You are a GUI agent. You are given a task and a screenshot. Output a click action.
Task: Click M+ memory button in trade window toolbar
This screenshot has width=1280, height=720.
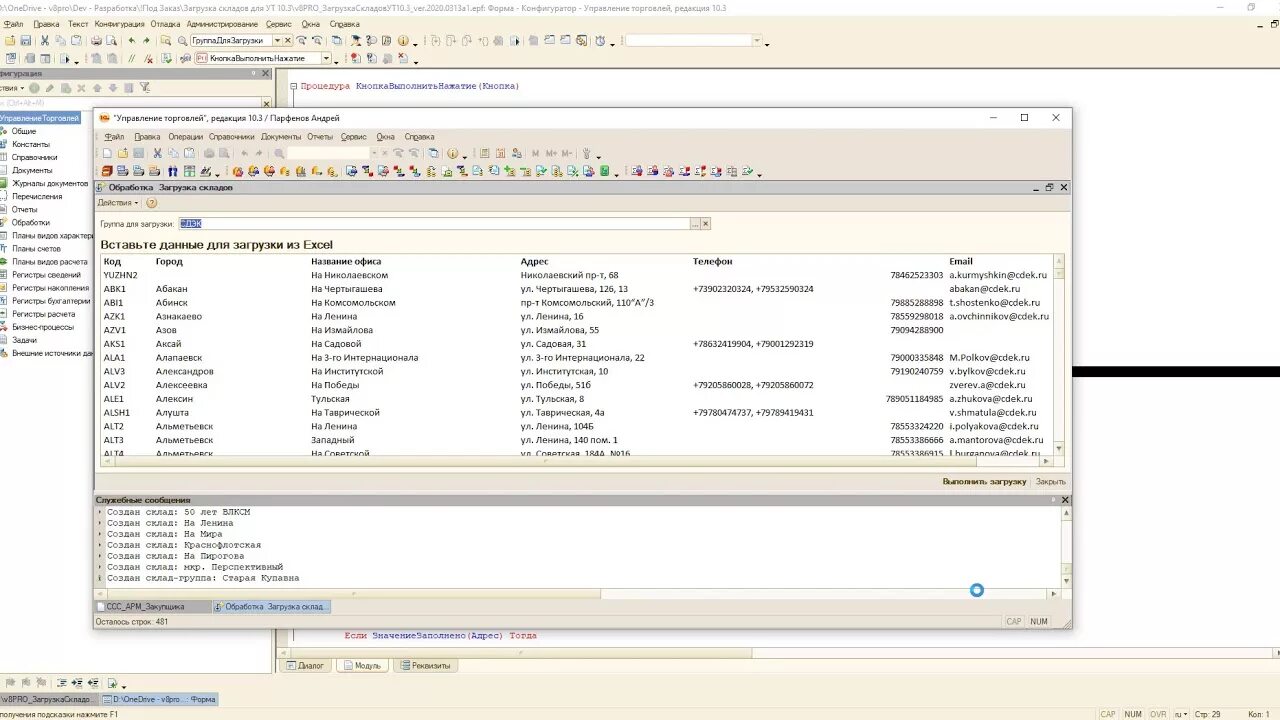[551, 153]
